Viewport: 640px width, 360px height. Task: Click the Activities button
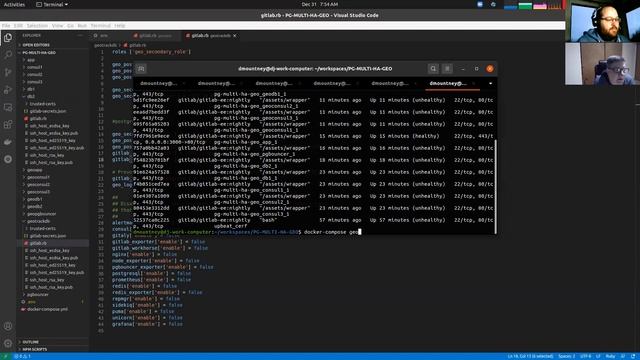coord(14,4)
